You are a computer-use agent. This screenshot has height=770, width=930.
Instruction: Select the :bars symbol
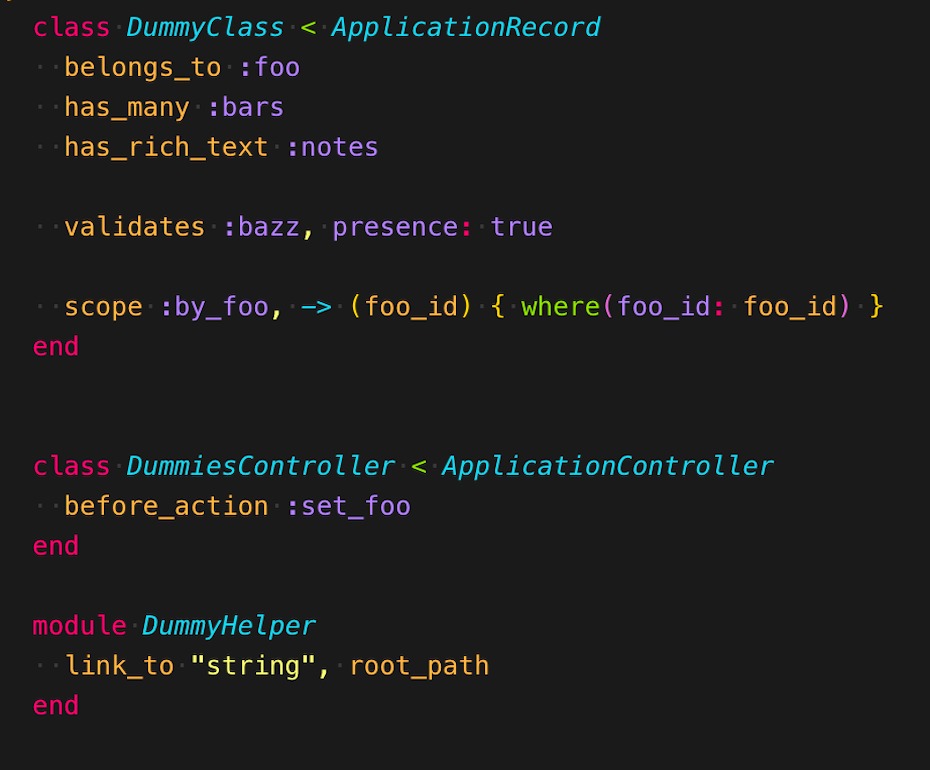[246, 107]
